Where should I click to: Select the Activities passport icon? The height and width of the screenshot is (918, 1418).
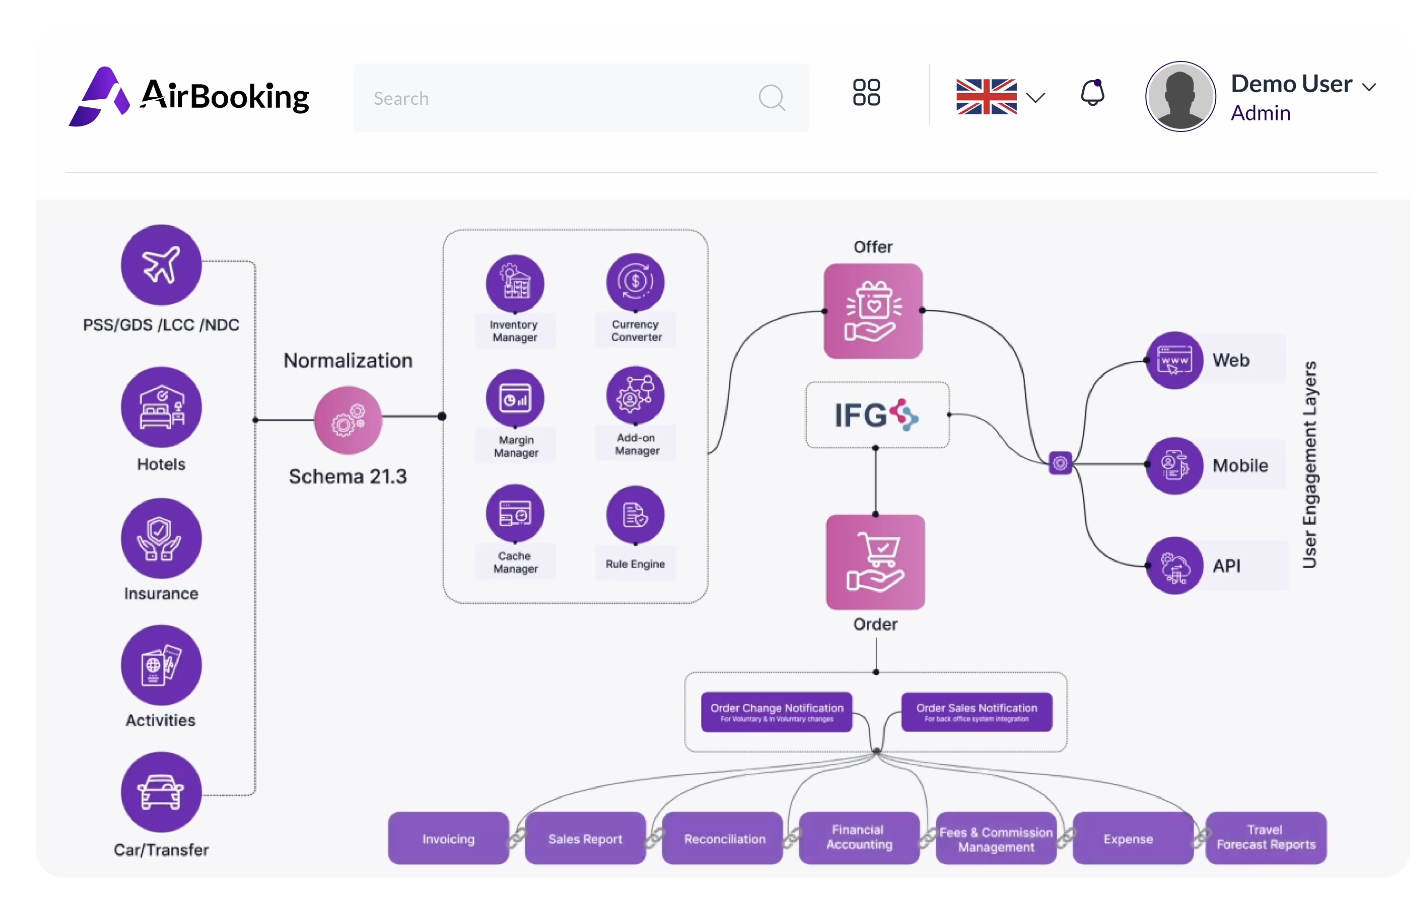(161, 665)
